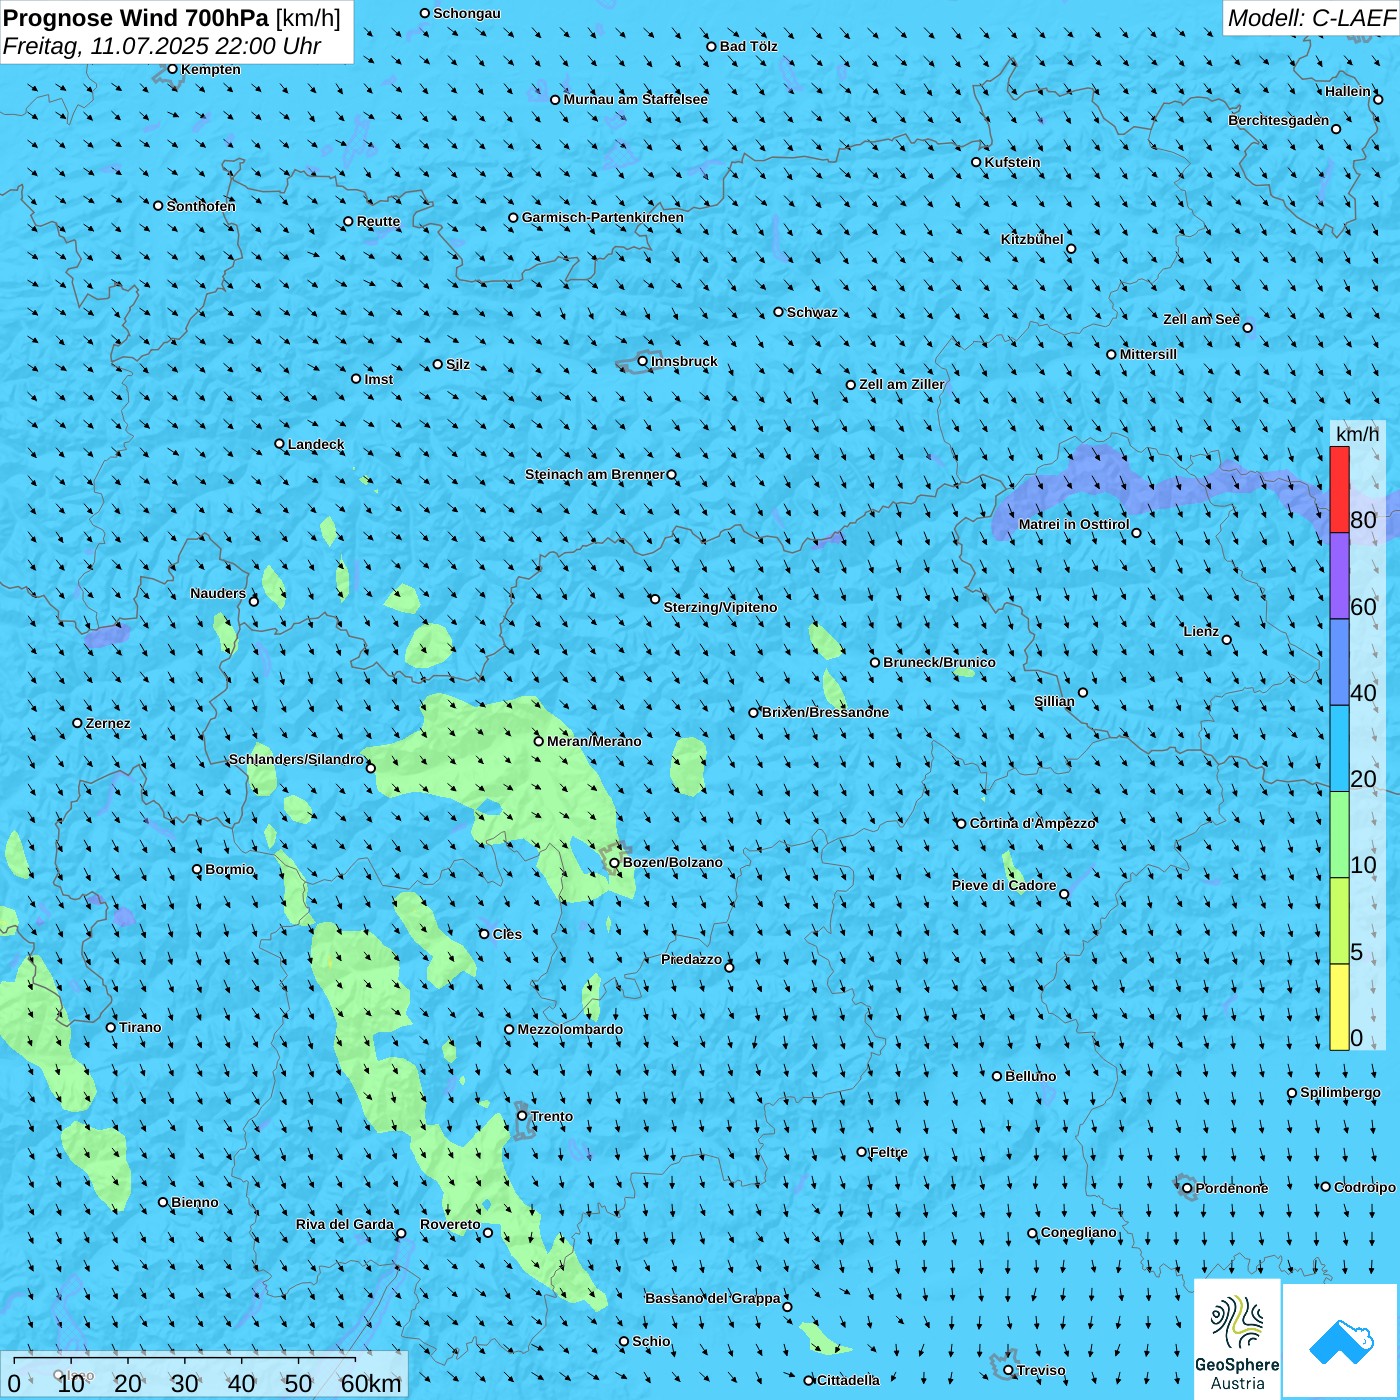The height and width of the screenshot is (1400, 1400).
Task: Click the 'Garmisch-Partenkirchen' label
Action: 603,217
